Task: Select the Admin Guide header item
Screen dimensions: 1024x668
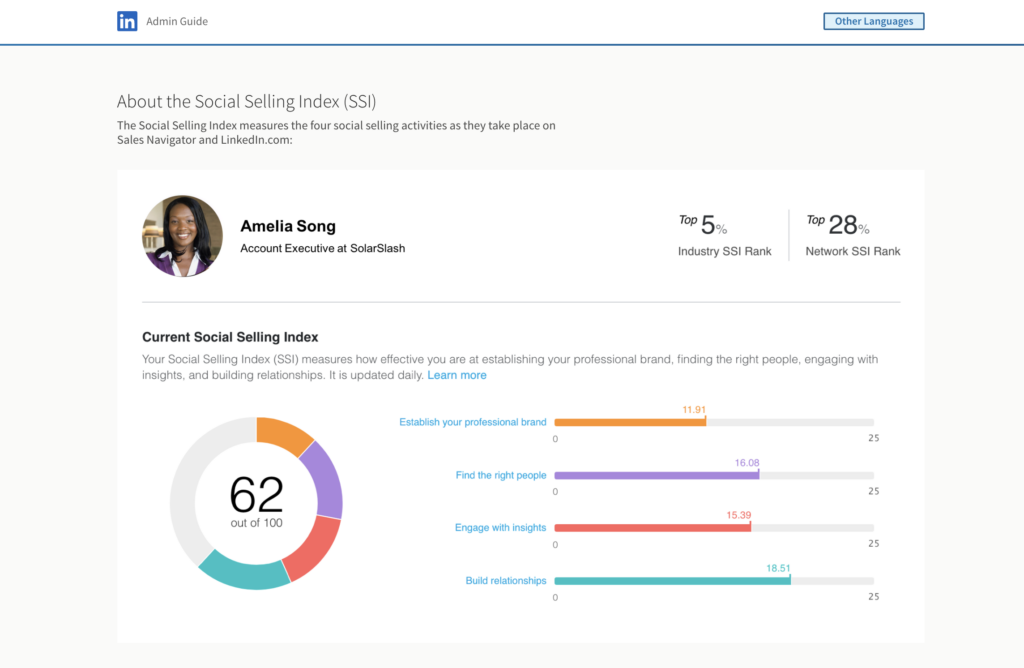Action: (176, 20)
